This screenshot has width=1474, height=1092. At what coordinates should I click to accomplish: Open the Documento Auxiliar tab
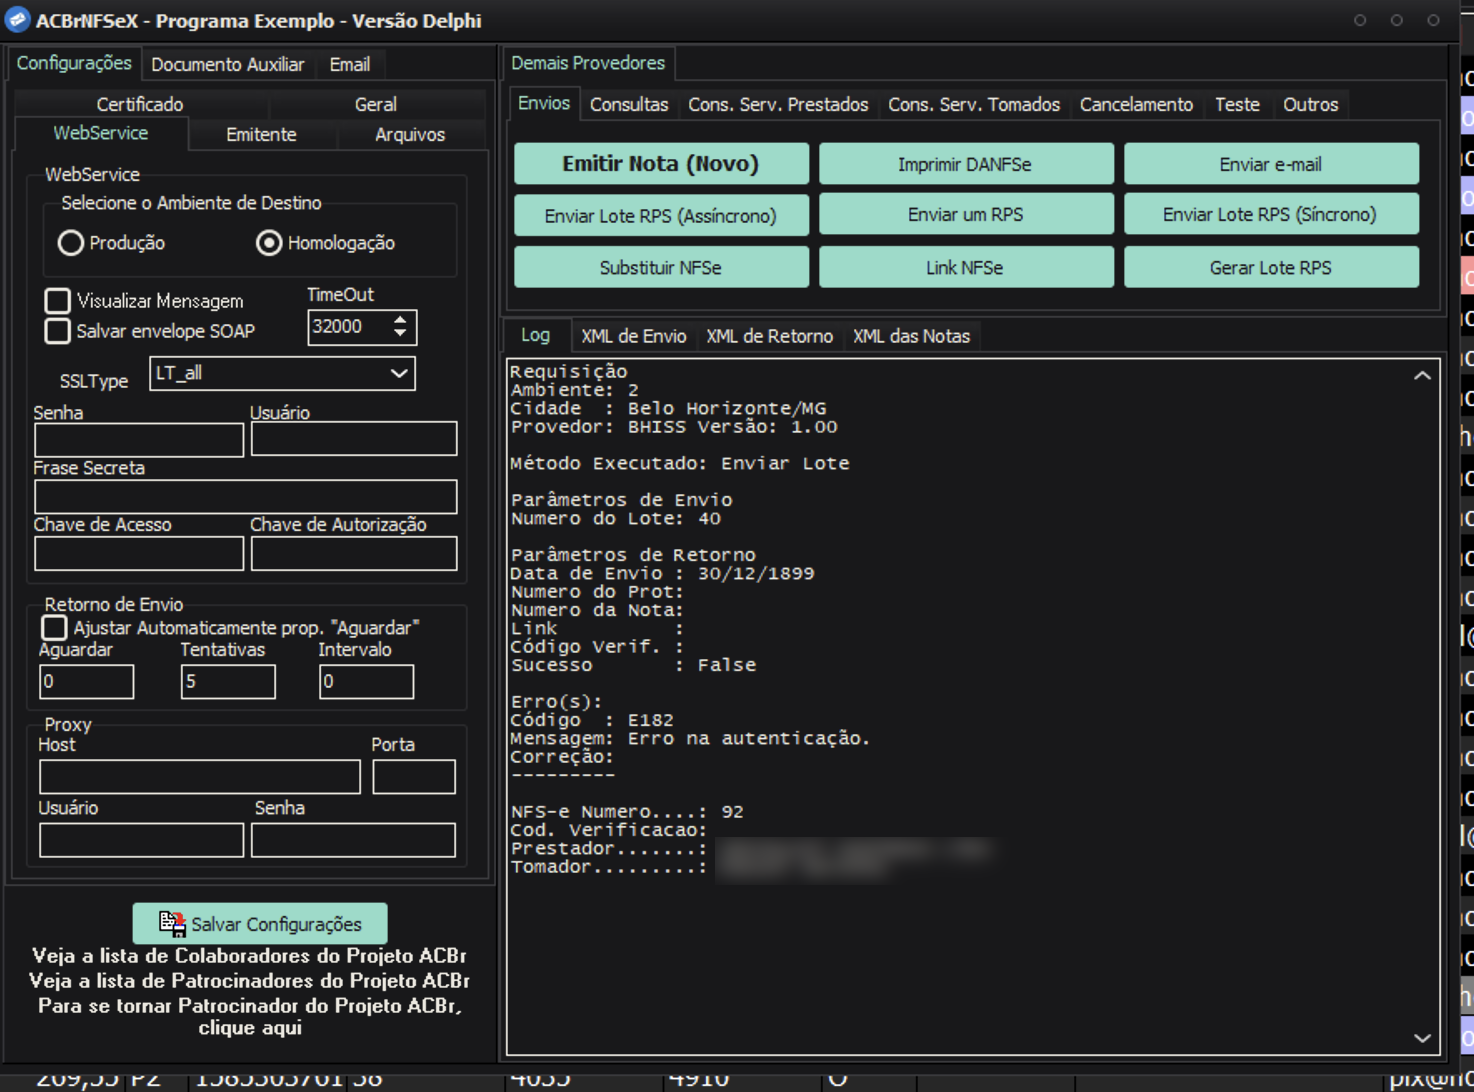227,65
